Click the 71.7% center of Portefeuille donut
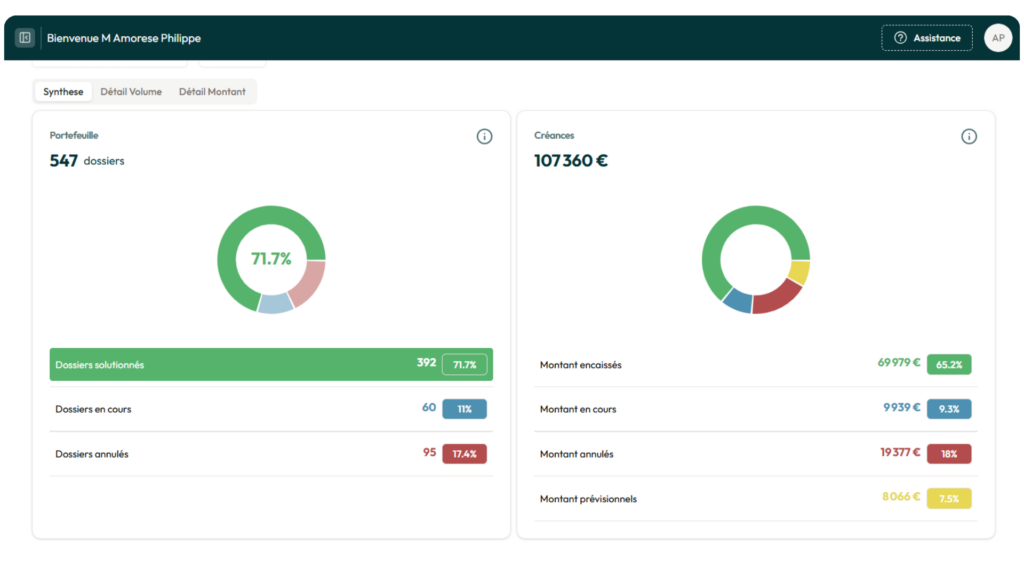 271,259
